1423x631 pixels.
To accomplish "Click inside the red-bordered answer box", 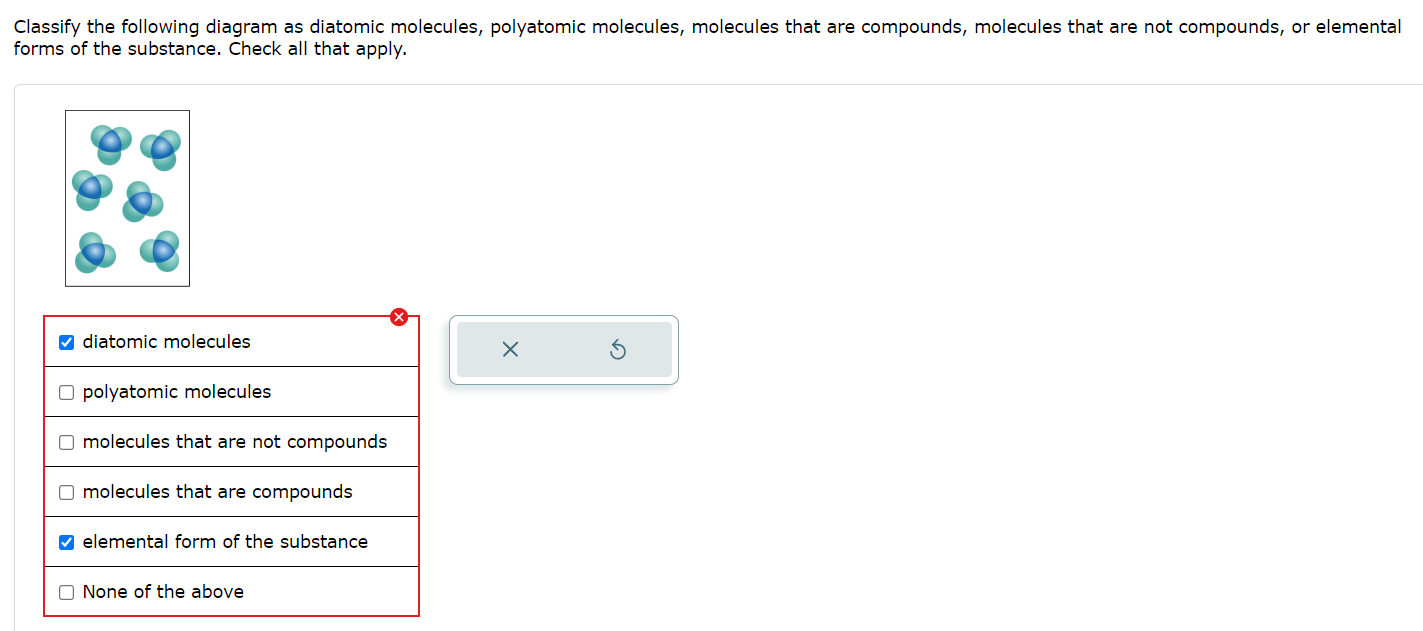I will click(x=231, y=466).
